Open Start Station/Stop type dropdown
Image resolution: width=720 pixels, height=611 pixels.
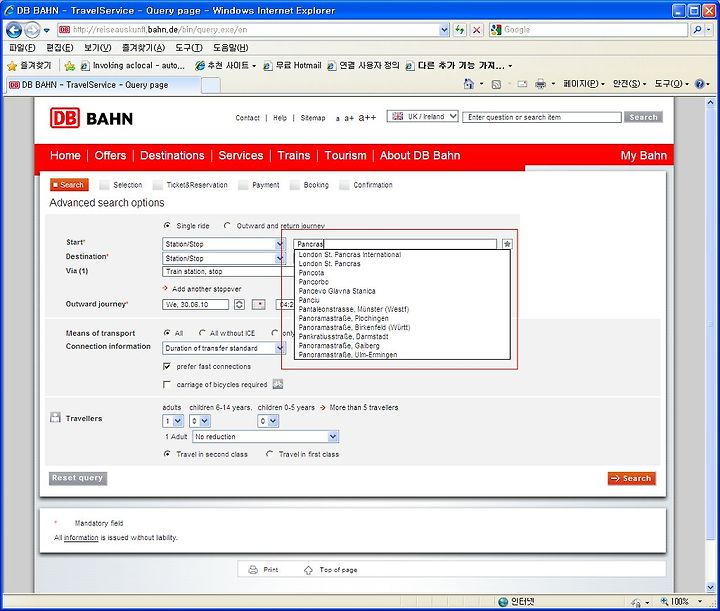pos(224,244)
